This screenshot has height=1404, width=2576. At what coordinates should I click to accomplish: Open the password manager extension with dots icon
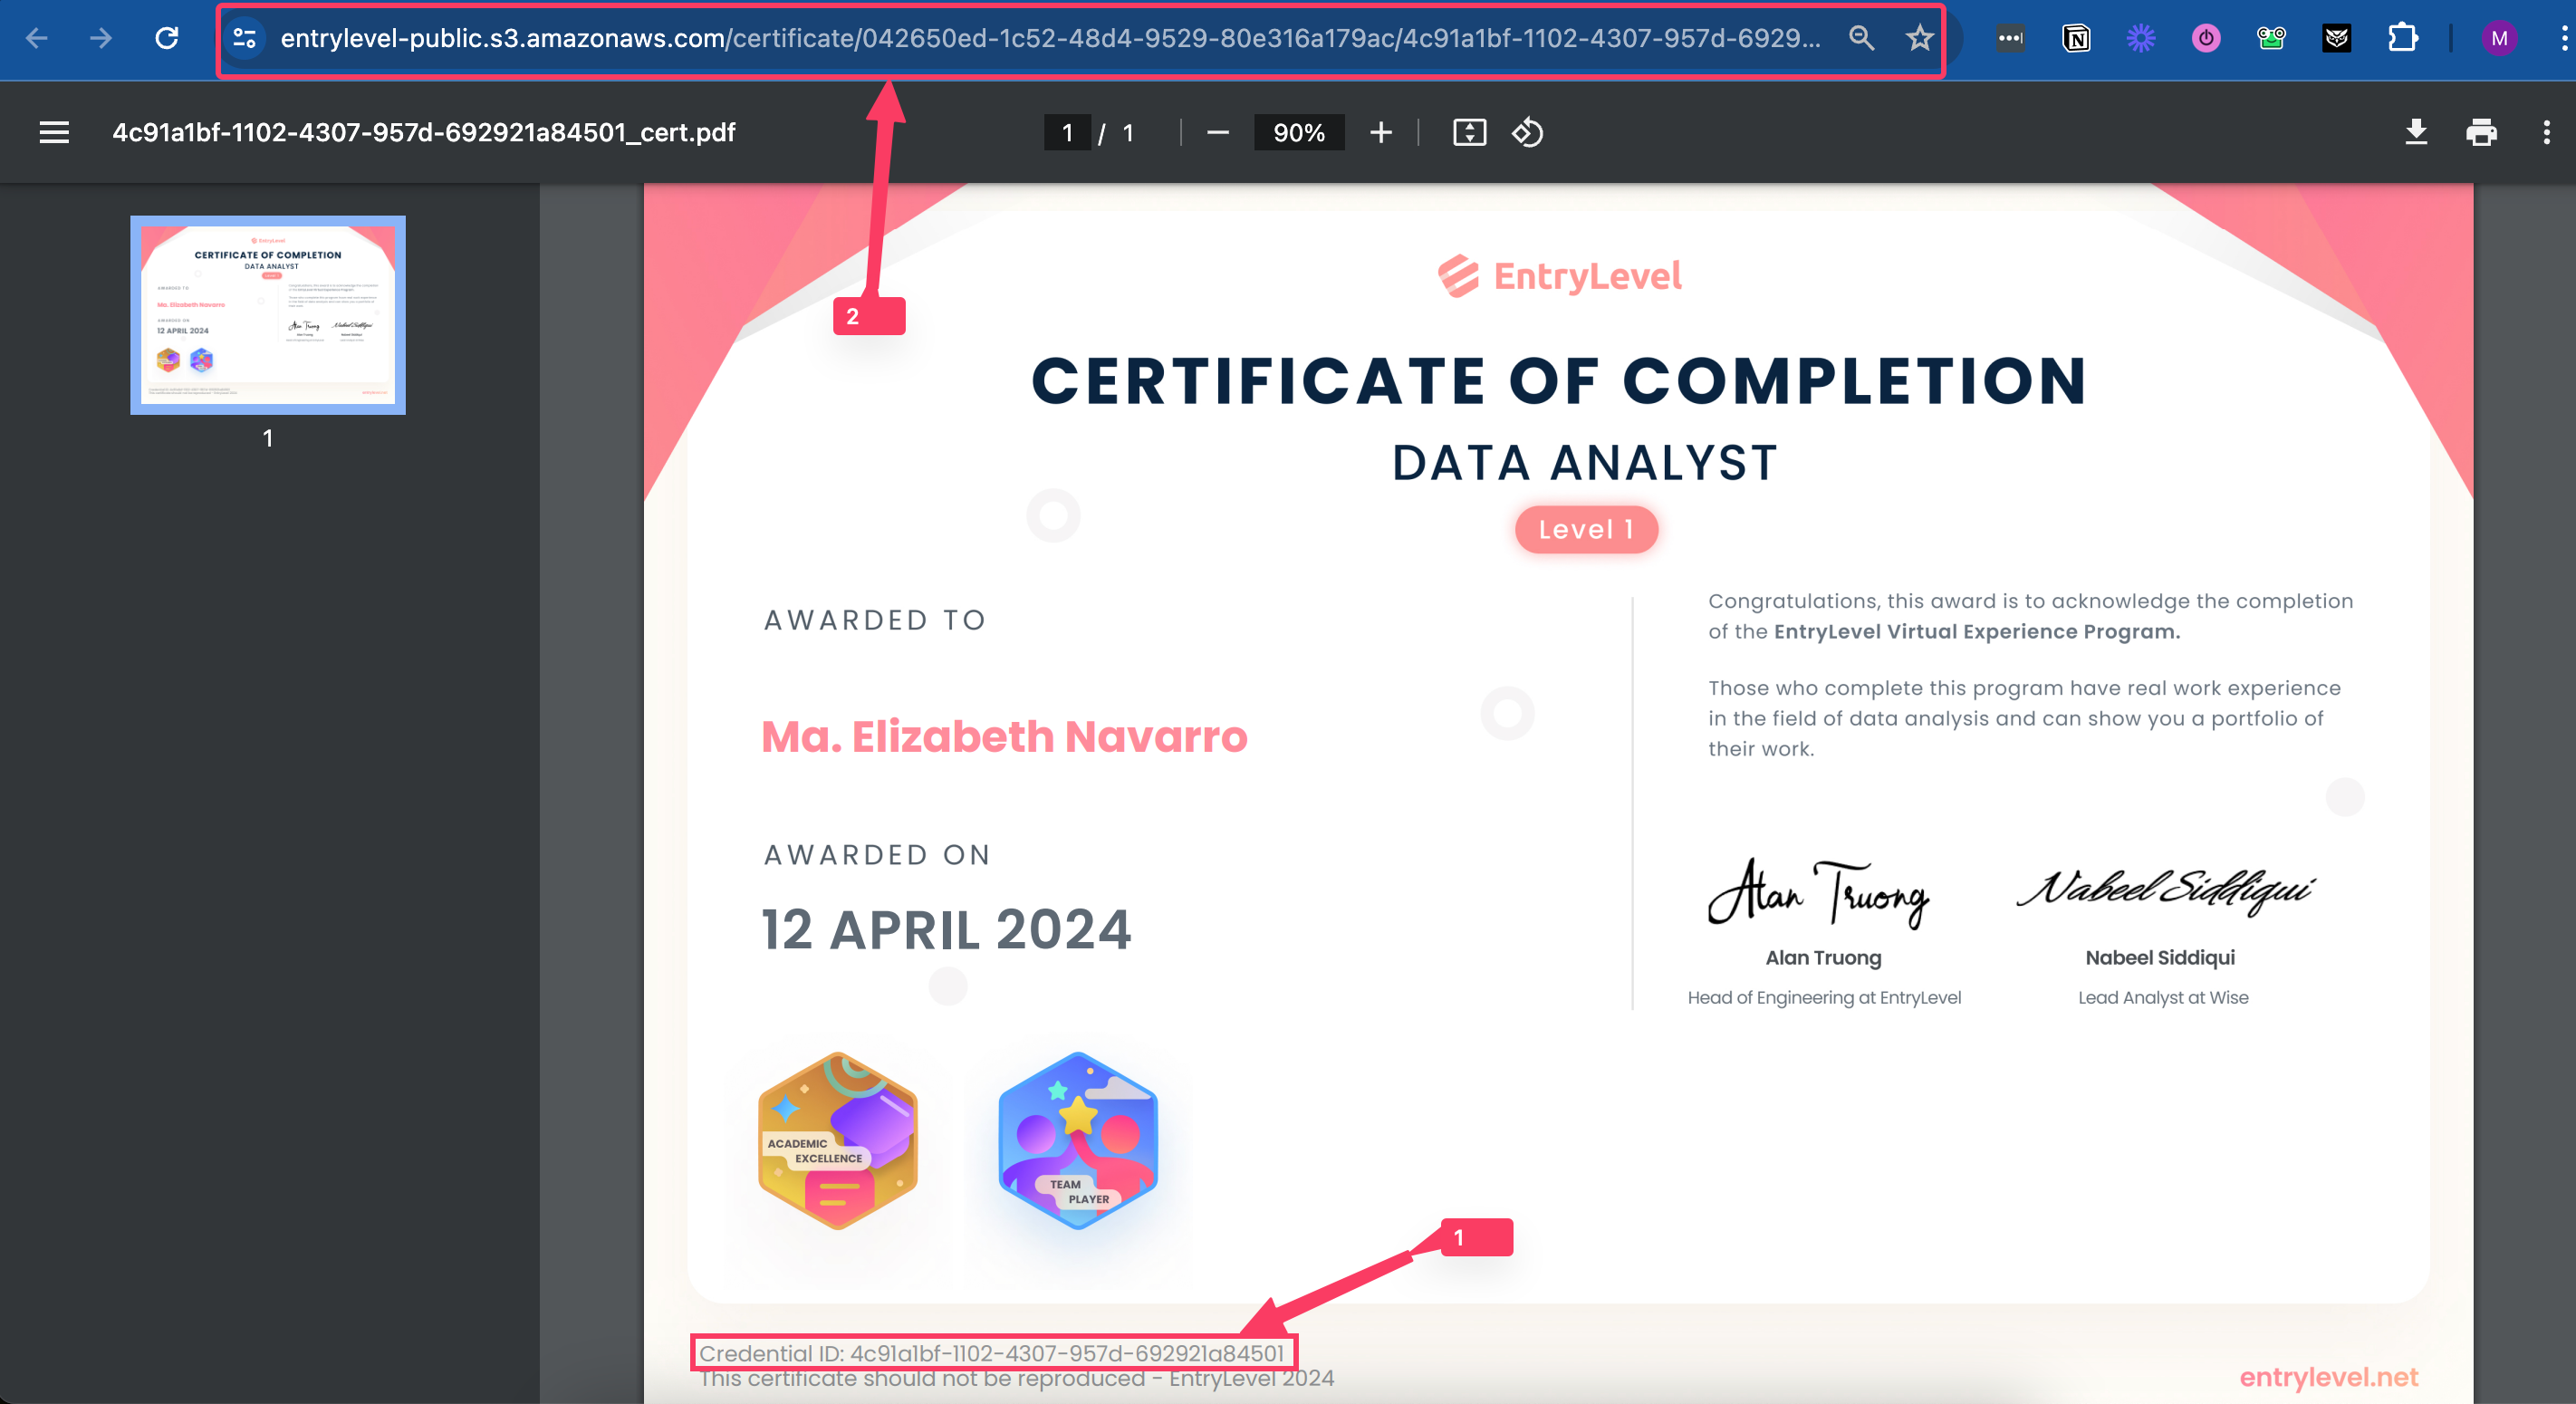(2011, 38)
